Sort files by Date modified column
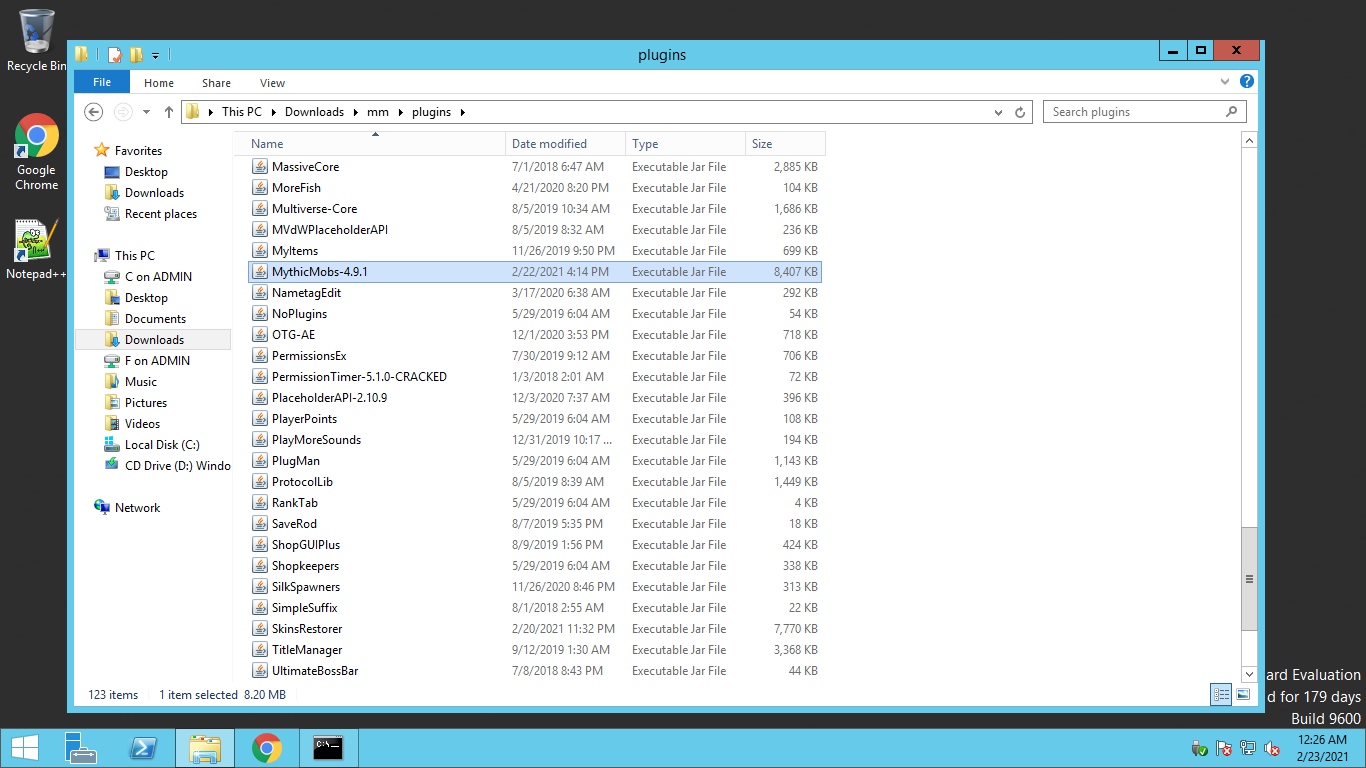 pos(550,144)
